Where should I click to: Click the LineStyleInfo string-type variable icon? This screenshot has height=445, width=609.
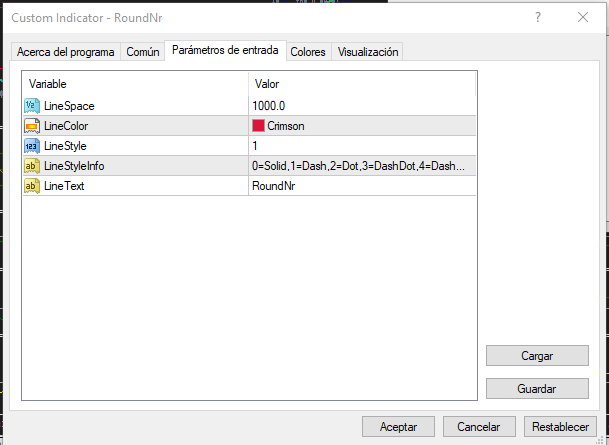31,166
